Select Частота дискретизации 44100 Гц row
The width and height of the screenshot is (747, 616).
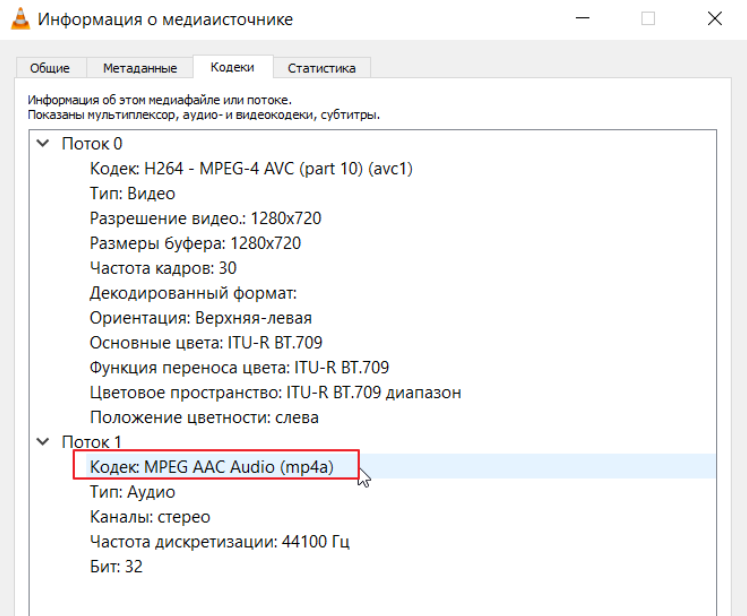tap(219, 542)
